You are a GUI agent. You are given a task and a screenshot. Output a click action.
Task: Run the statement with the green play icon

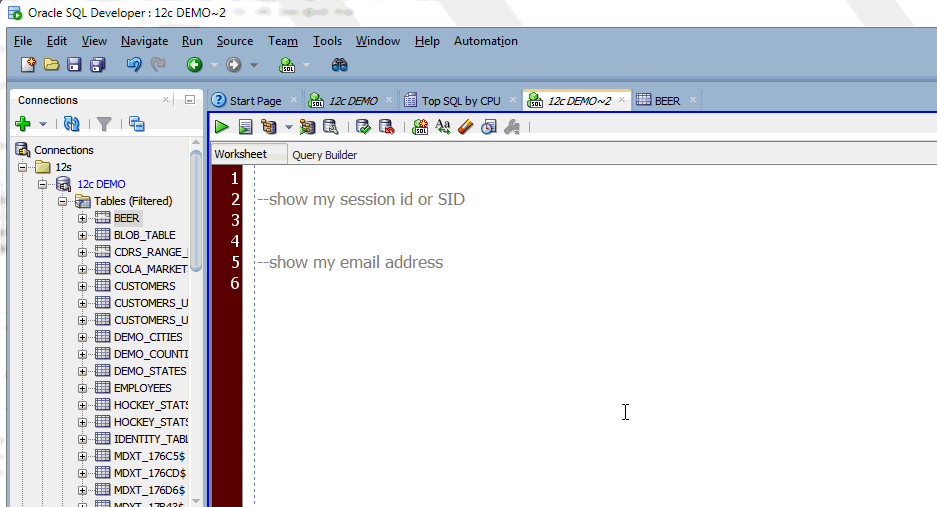coord(222,127)
